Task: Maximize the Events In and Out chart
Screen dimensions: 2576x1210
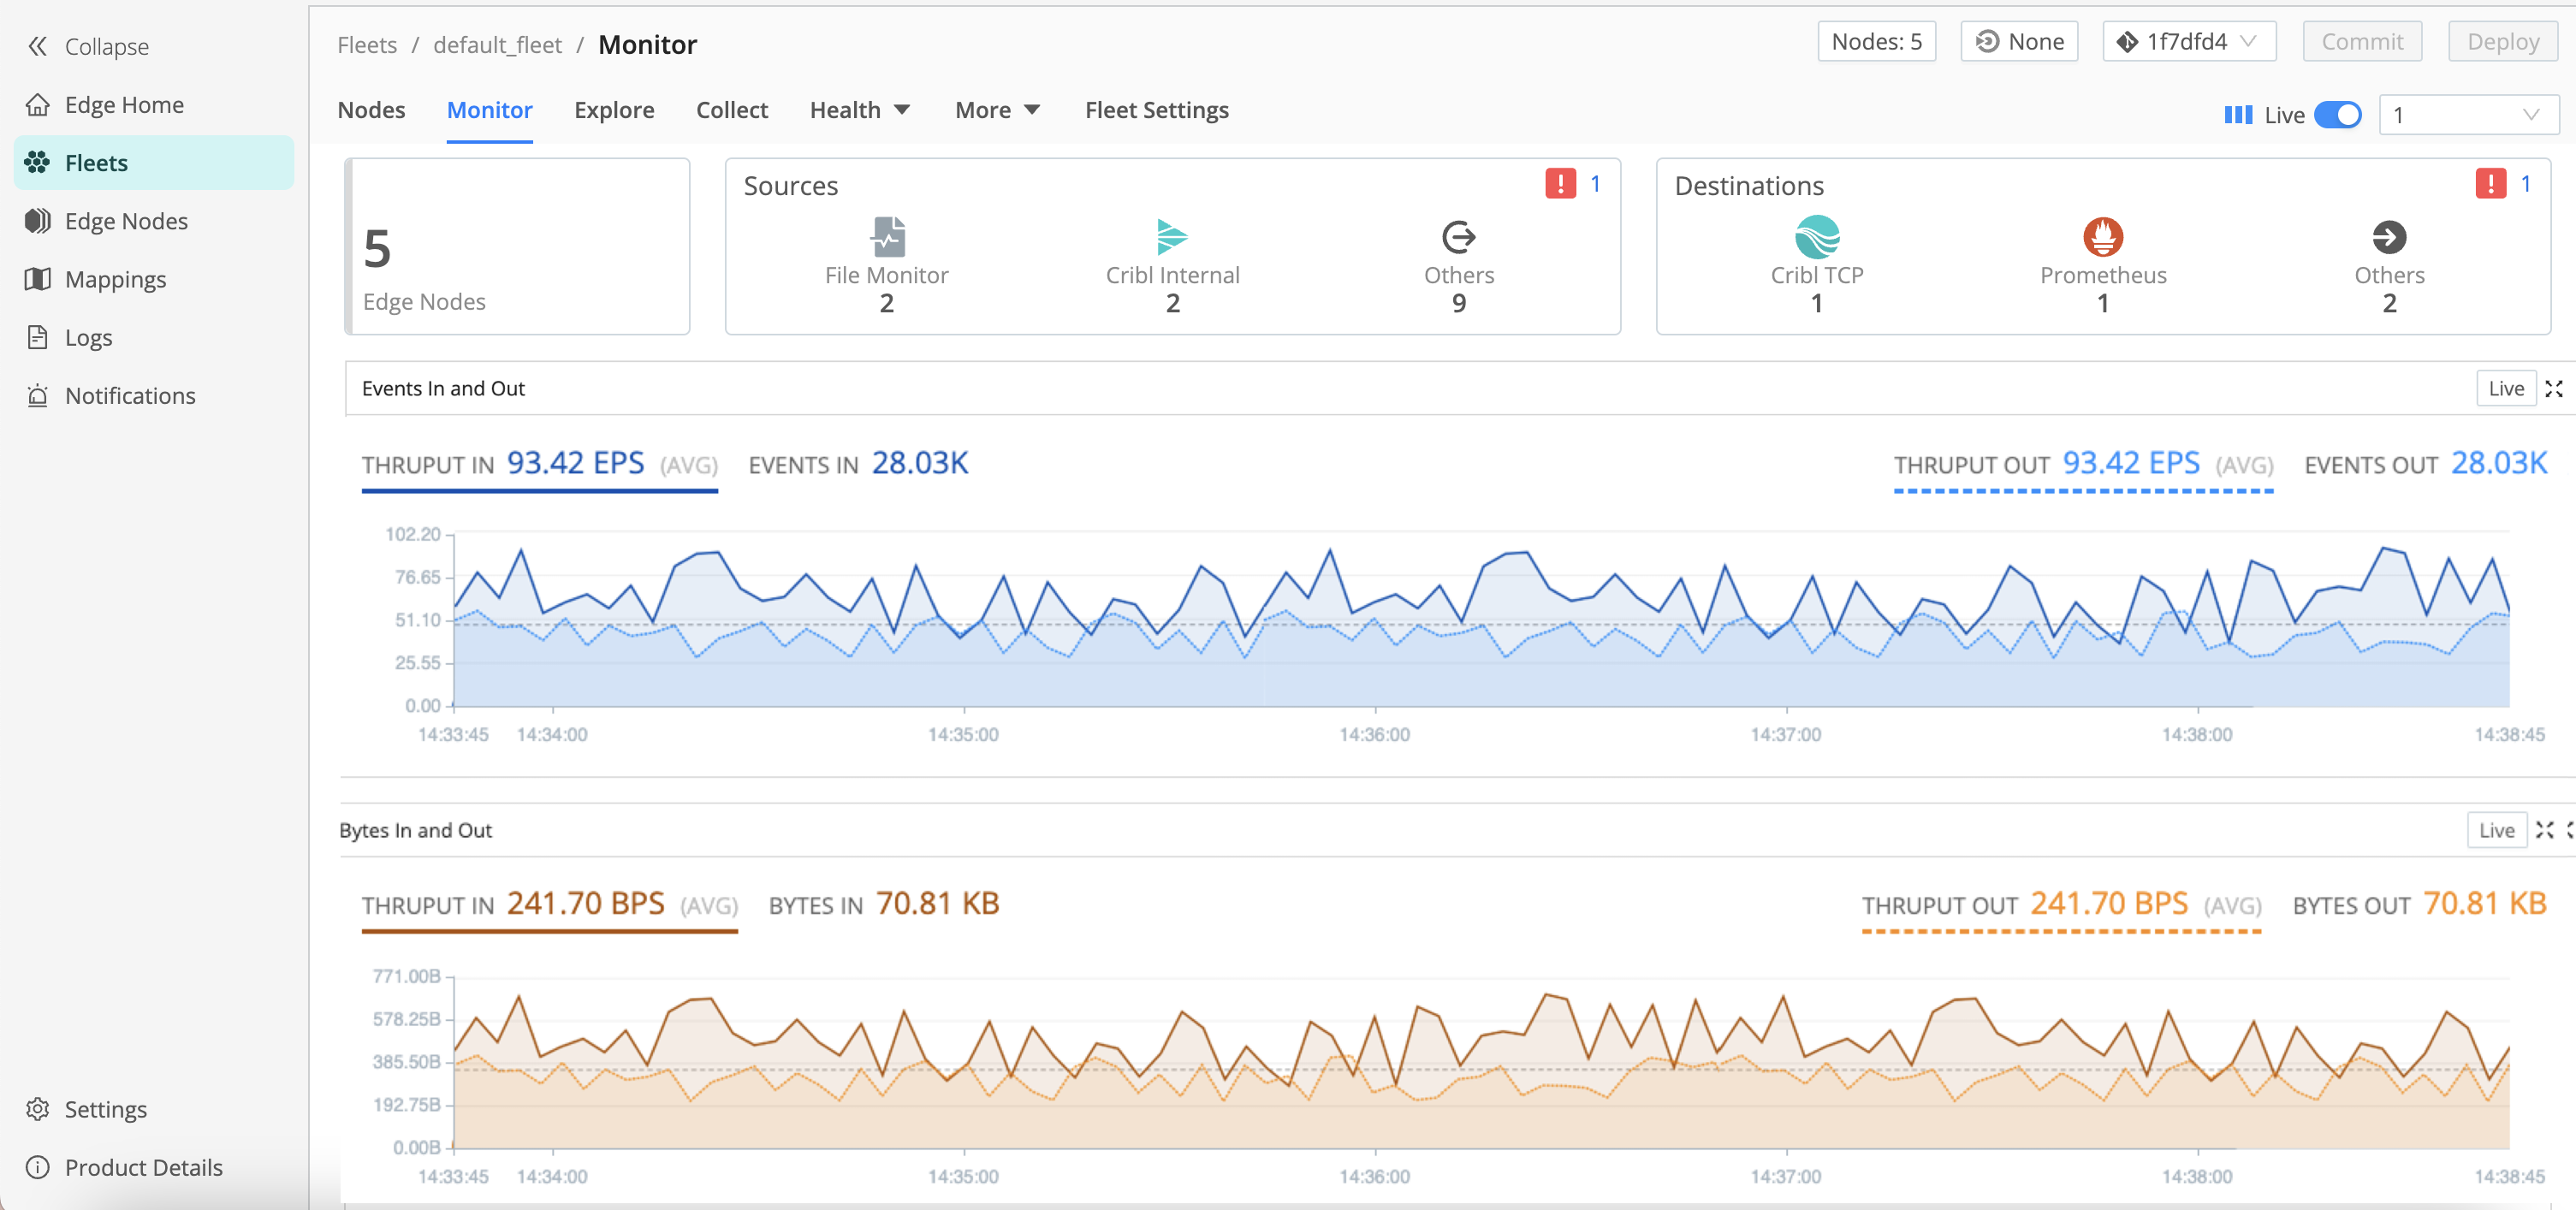Action: (x=2553, y=389)
